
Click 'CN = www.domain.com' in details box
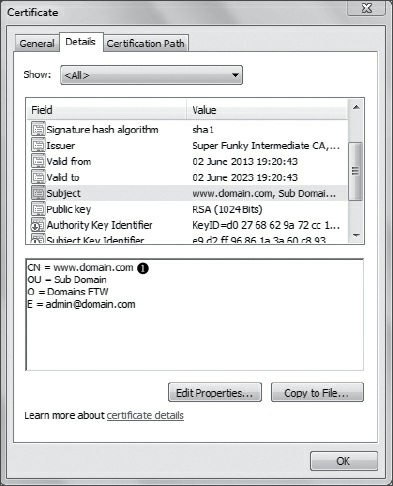click(x=80, y=268)
